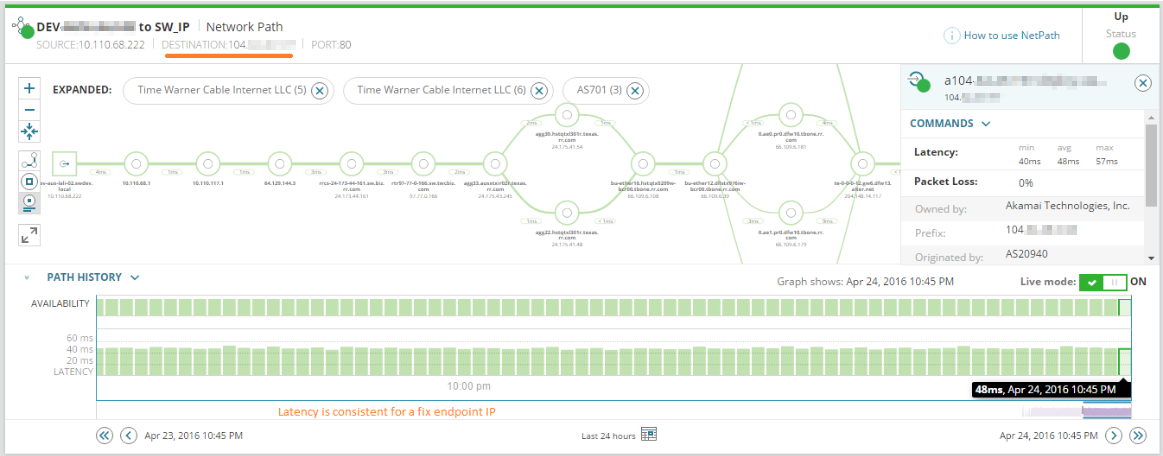1163x456 pixels.
Task: Toggle the node label display button
Action: click(x=30, y=202)
